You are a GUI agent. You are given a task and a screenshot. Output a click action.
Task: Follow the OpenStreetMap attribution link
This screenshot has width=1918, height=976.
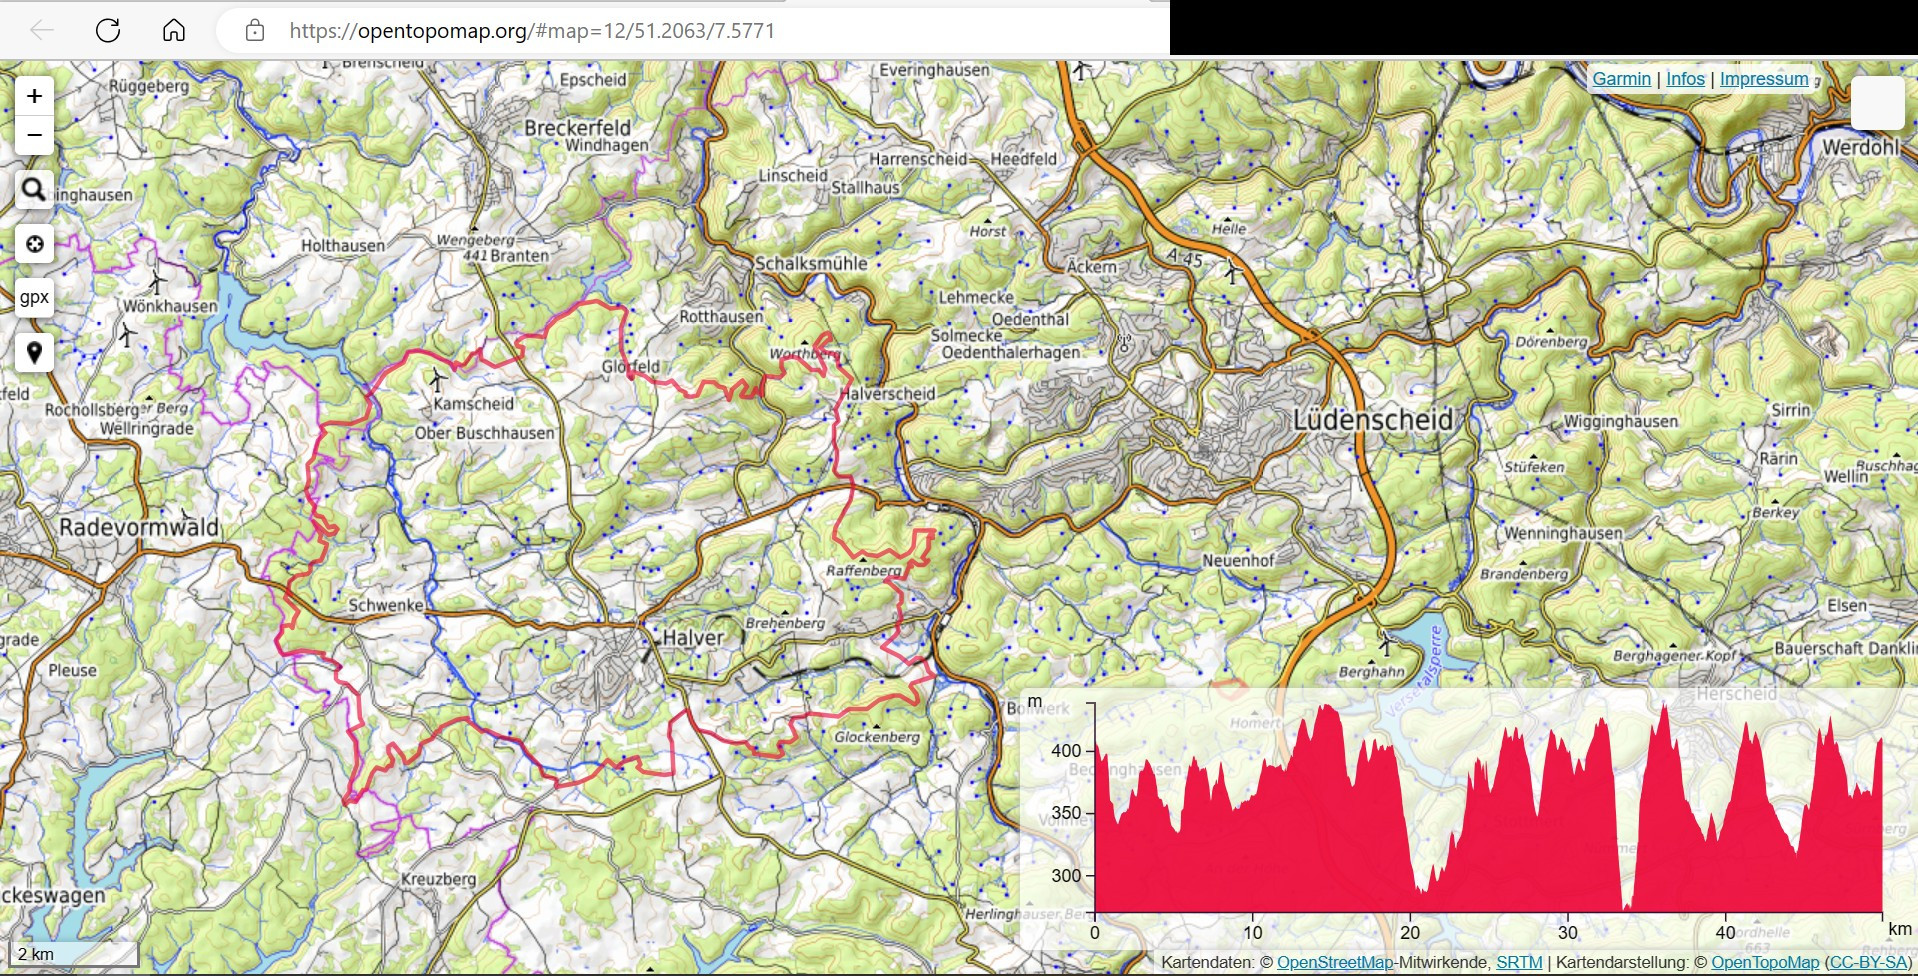point(1334,962)
